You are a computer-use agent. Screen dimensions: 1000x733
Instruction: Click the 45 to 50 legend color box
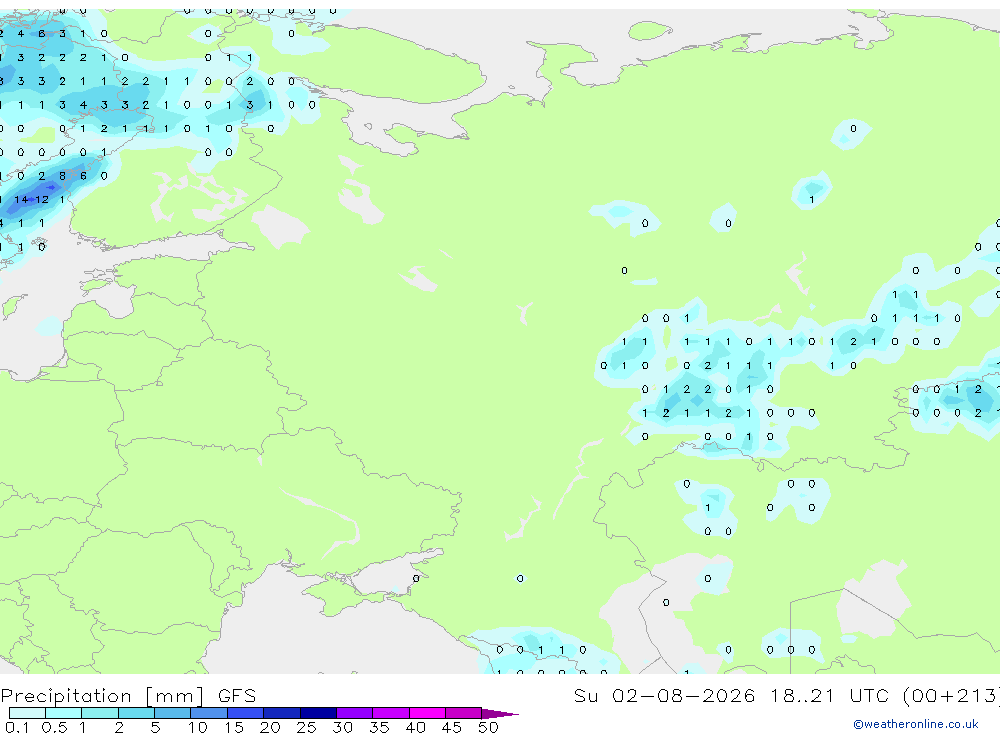pos(464,713)
